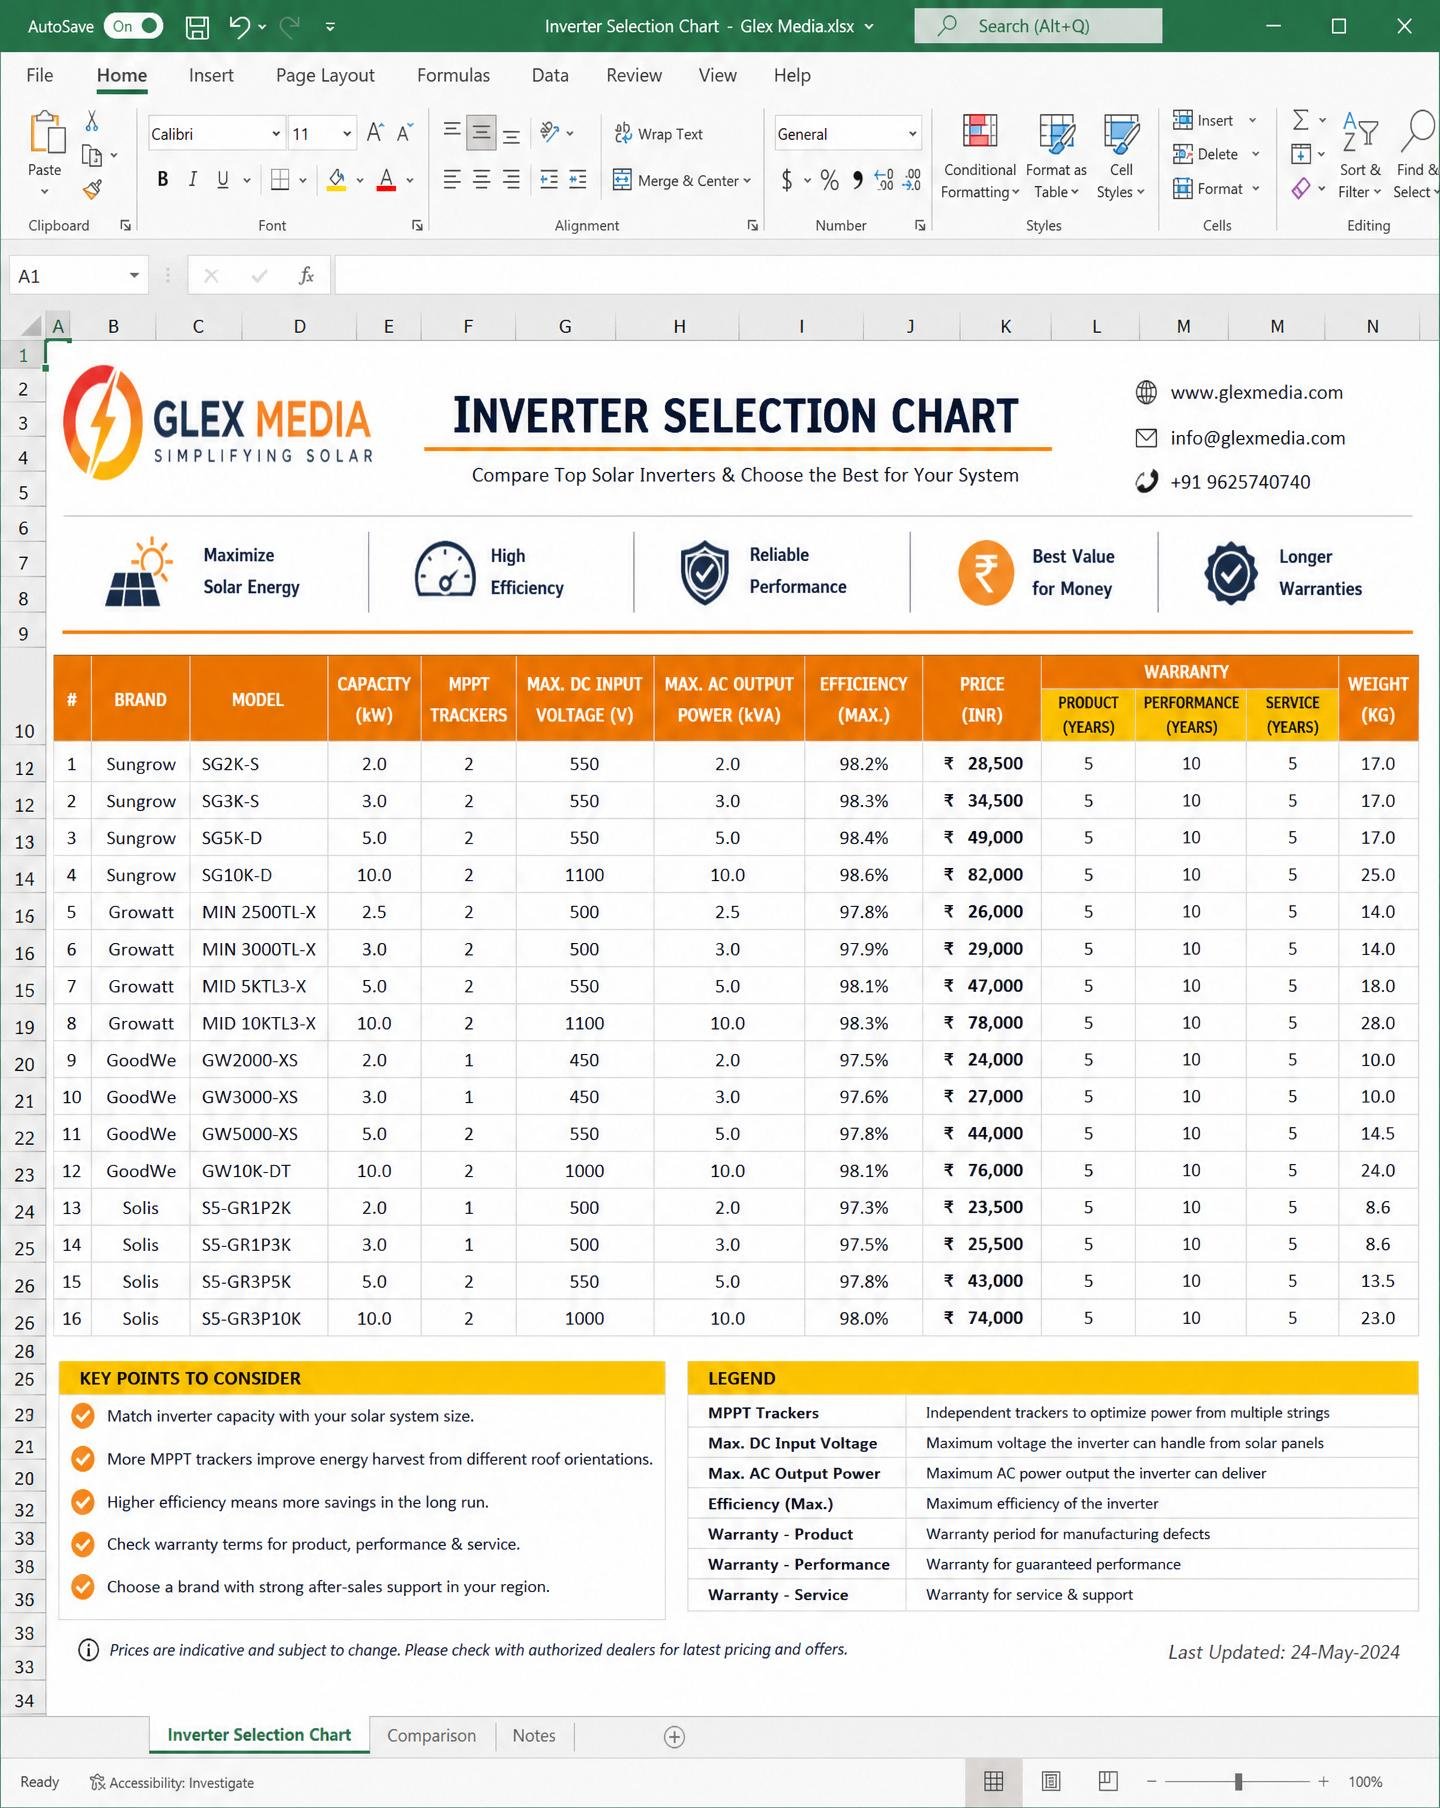Apply Comma Style format
This screenshot has height=1808, width=1440.
coord(857,180)
